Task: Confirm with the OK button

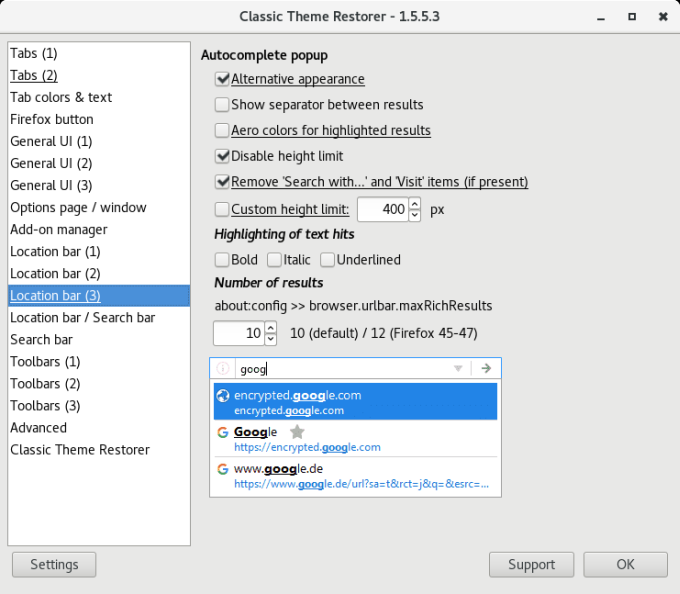Action: (x=625, y=565)
